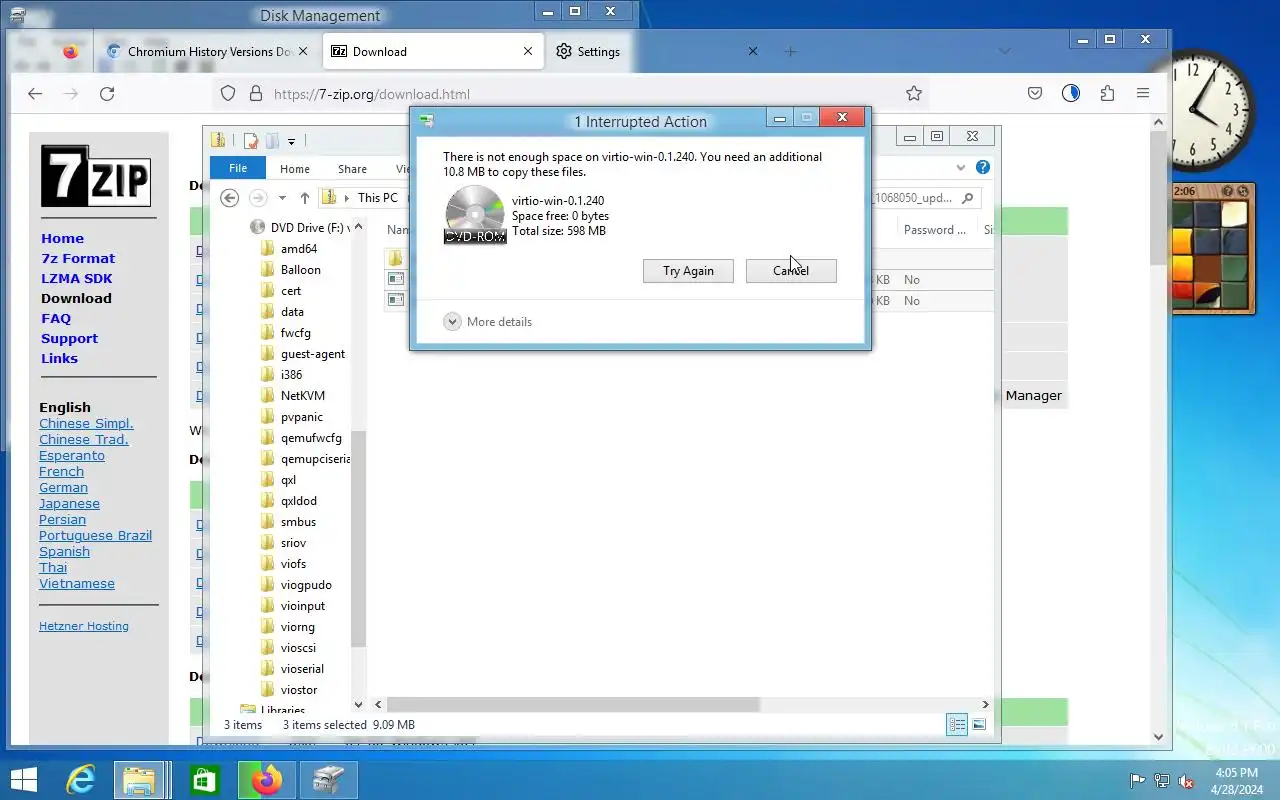Select the amd64 folder in tree
Viewport: 1280px width, 800px height.
[x=299, y=249]
